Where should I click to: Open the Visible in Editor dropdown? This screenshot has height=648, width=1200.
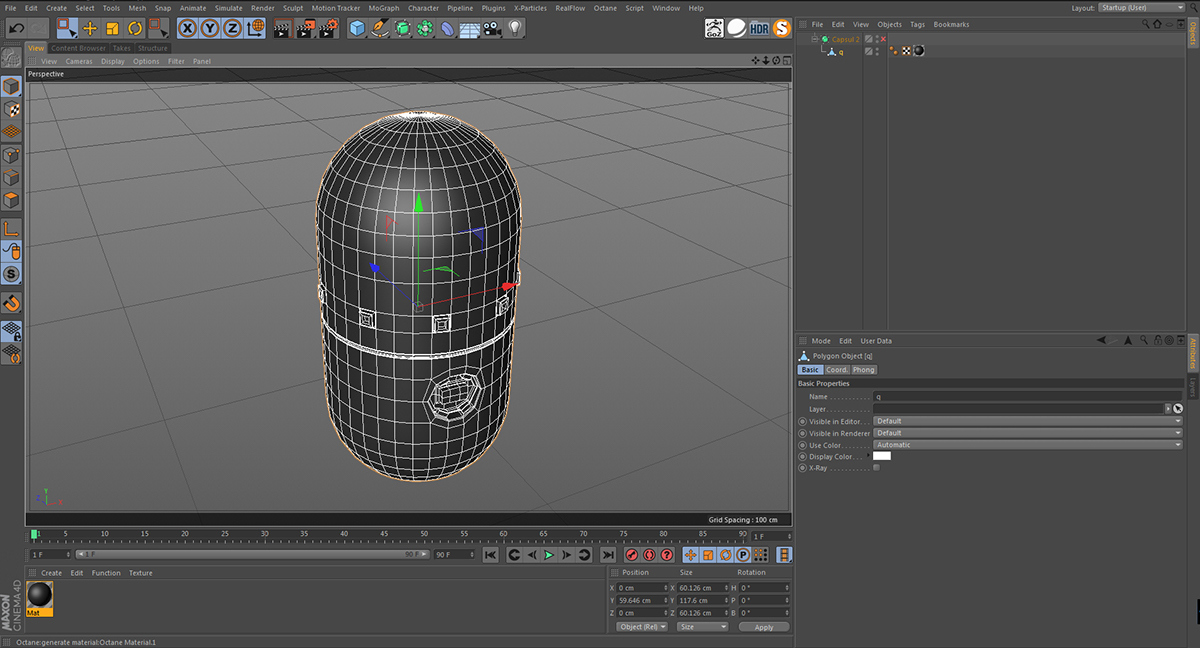pyautogui.click(x=1027, y=421)
